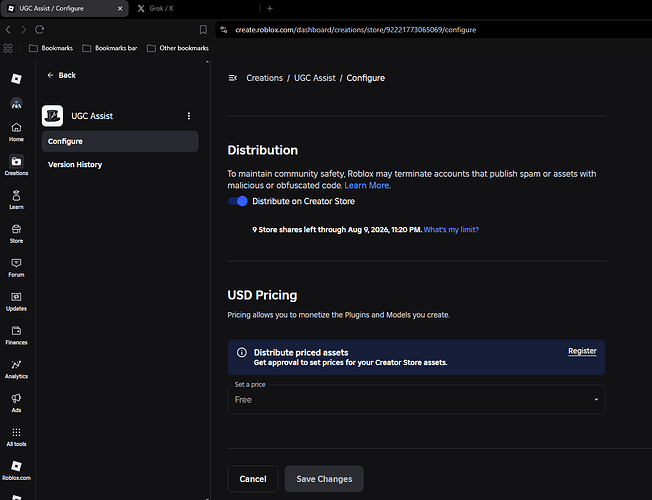The image size is (652, 500).
Task: Select Version History in the side menu
Action: (x=75, y=165)
